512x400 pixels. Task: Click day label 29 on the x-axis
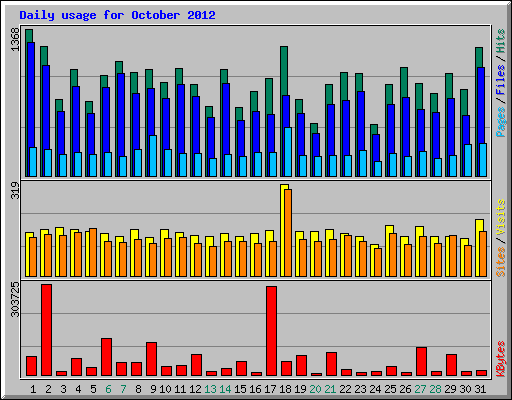pyautogui.click(x=450, y=389)
